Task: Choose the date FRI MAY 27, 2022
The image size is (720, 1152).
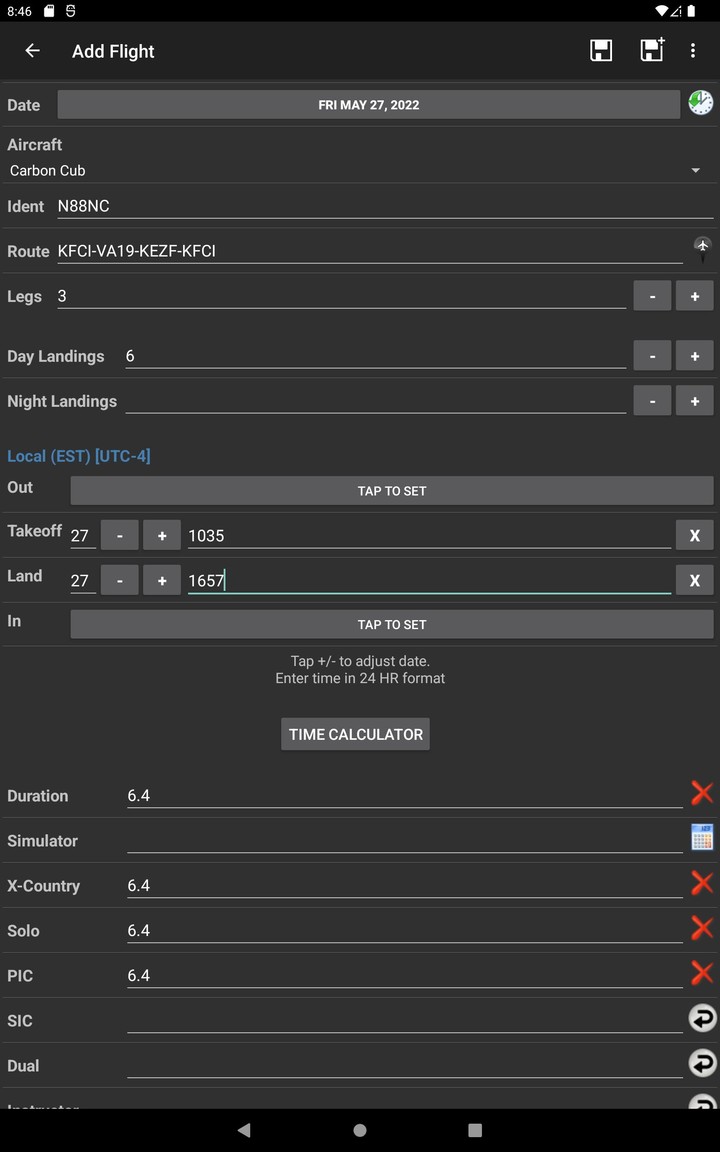Action: (x=369, y=105)
